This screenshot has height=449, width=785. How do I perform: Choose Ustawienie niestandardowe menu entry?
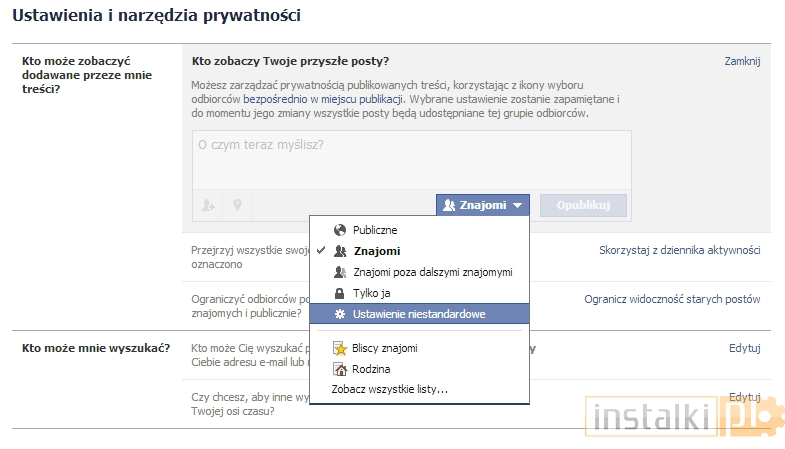420,314
